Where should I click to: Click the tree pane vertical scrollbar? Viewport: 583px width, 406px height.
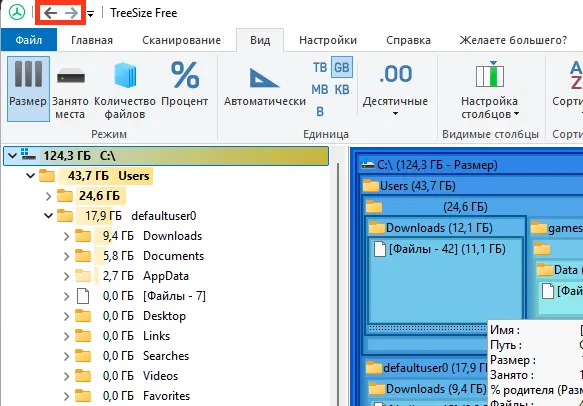338,283
